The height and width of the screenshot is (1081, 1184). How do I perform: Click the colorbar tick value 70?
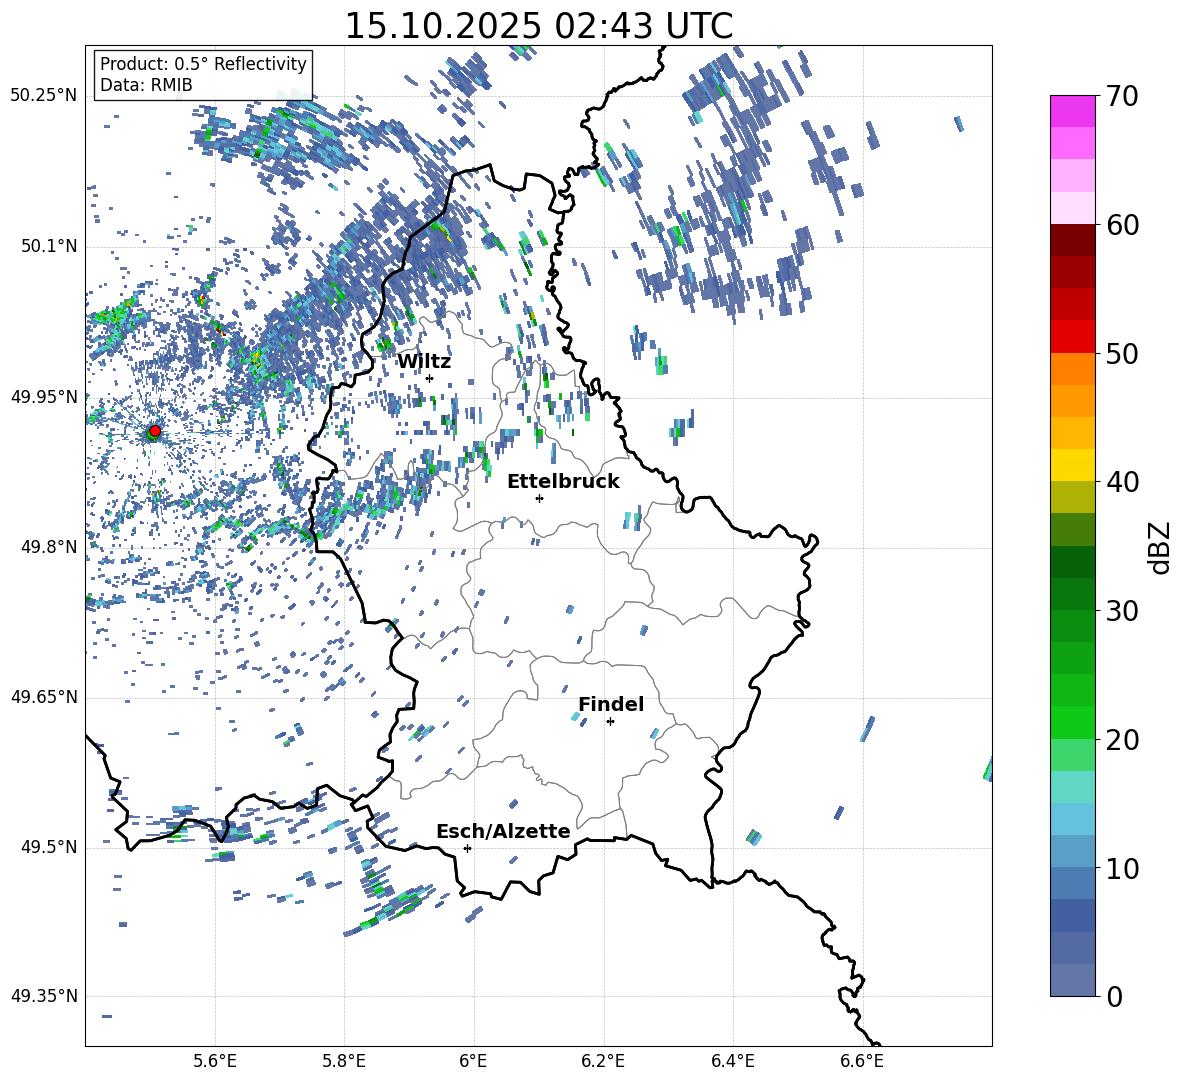click(x=1122, y=96)
